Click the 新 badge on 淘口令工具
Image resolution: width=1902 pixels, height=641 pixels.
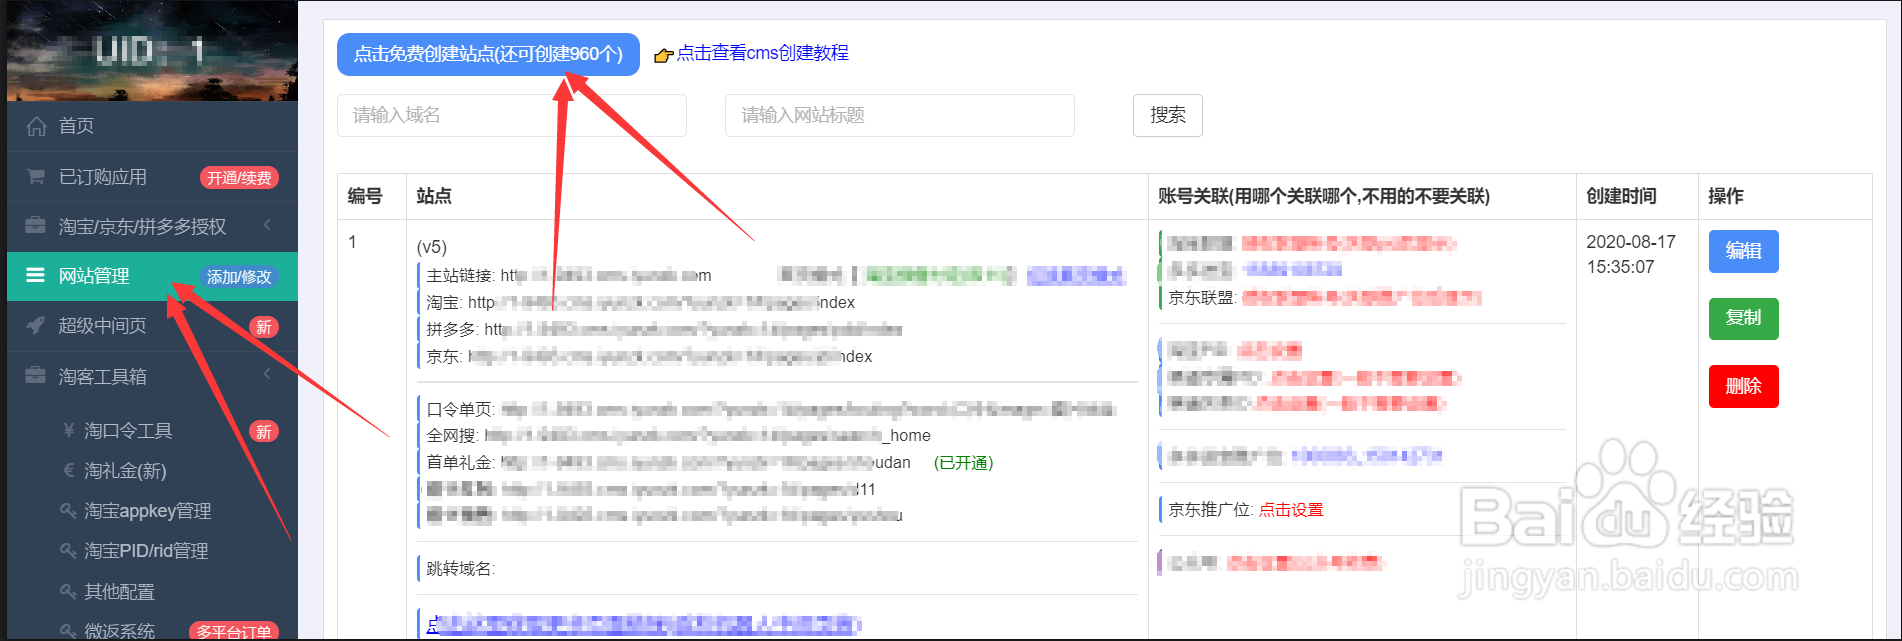[x=264, y=432]
